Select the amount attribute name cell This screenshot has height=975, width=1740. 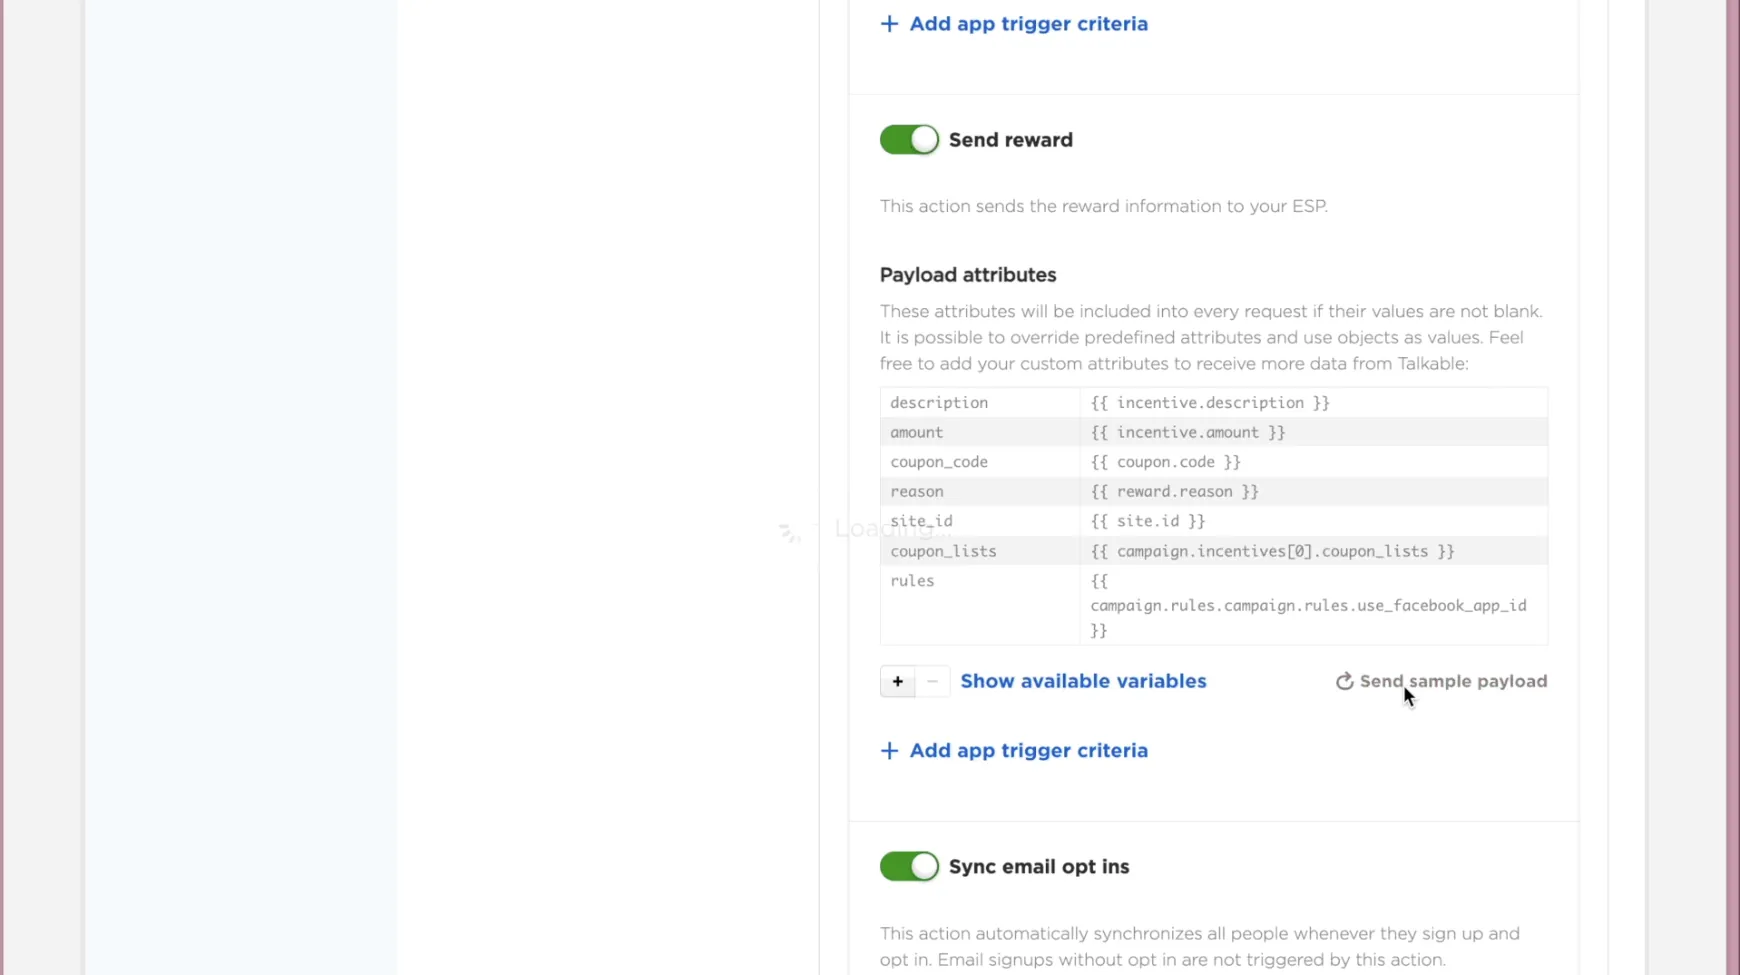980,432
